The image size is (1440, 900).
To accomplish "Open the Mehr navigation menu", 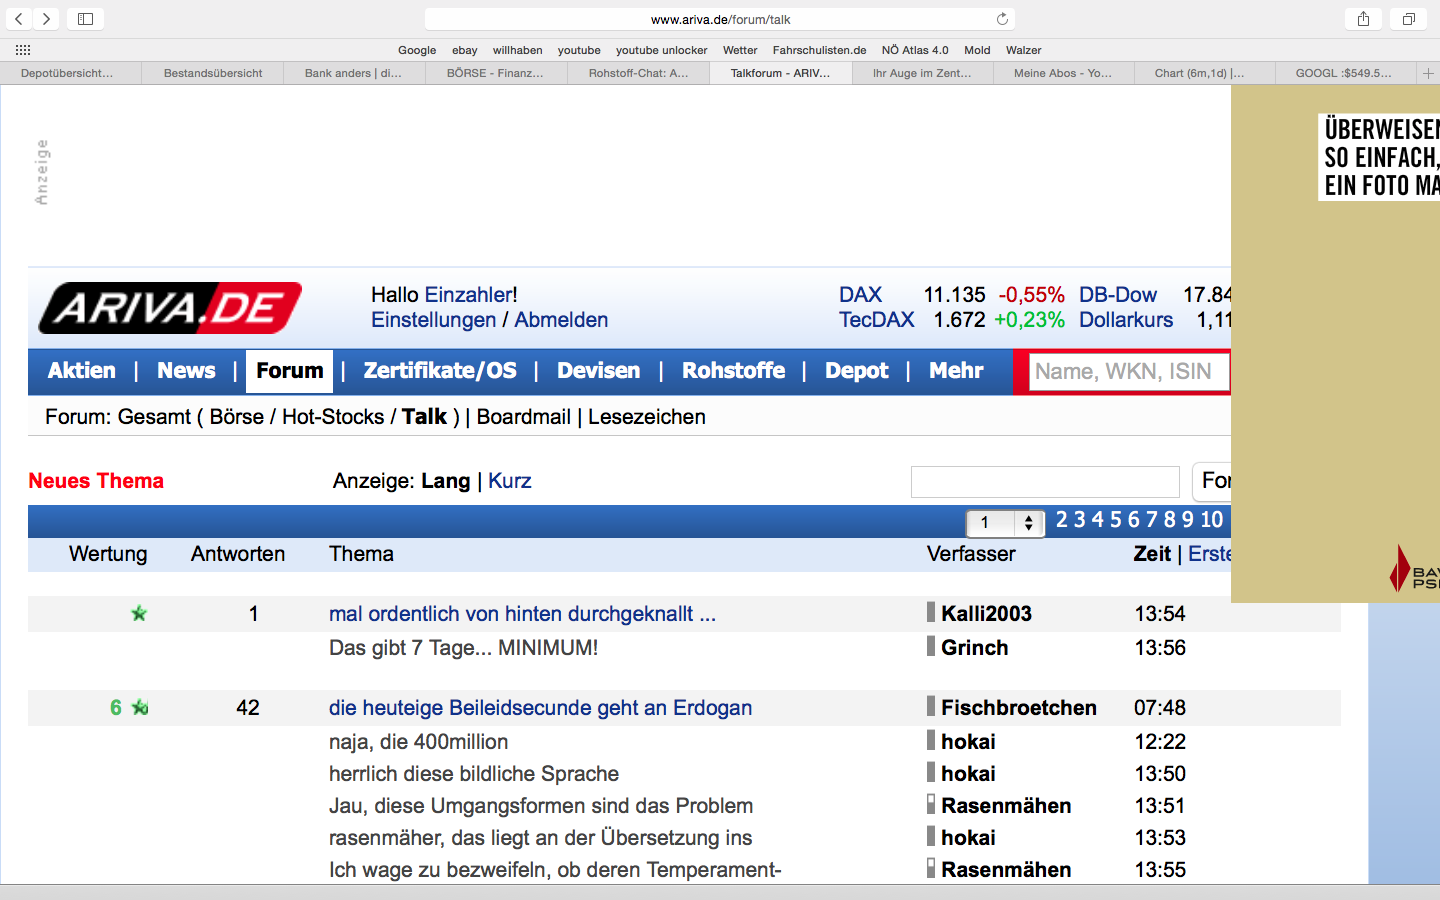I will coord(956,371).
